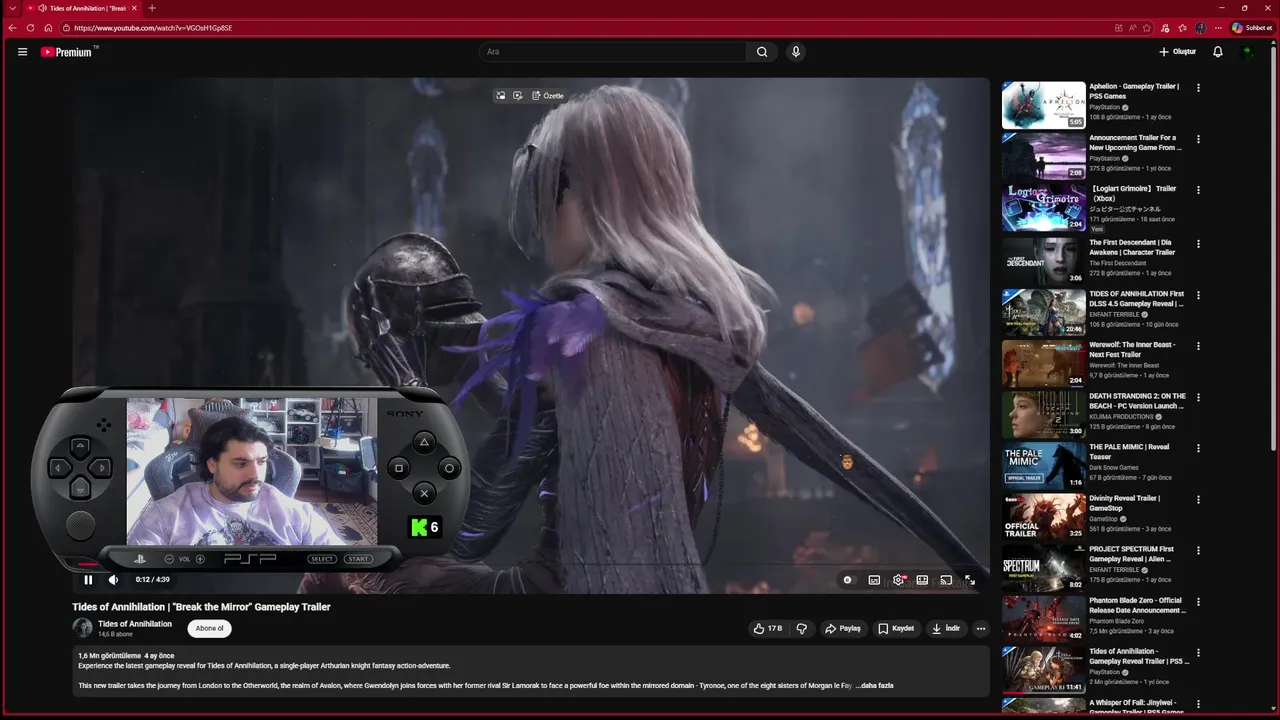Click Kaydet save button
This screenshot has height=720, width=1280.
[896, 628]
